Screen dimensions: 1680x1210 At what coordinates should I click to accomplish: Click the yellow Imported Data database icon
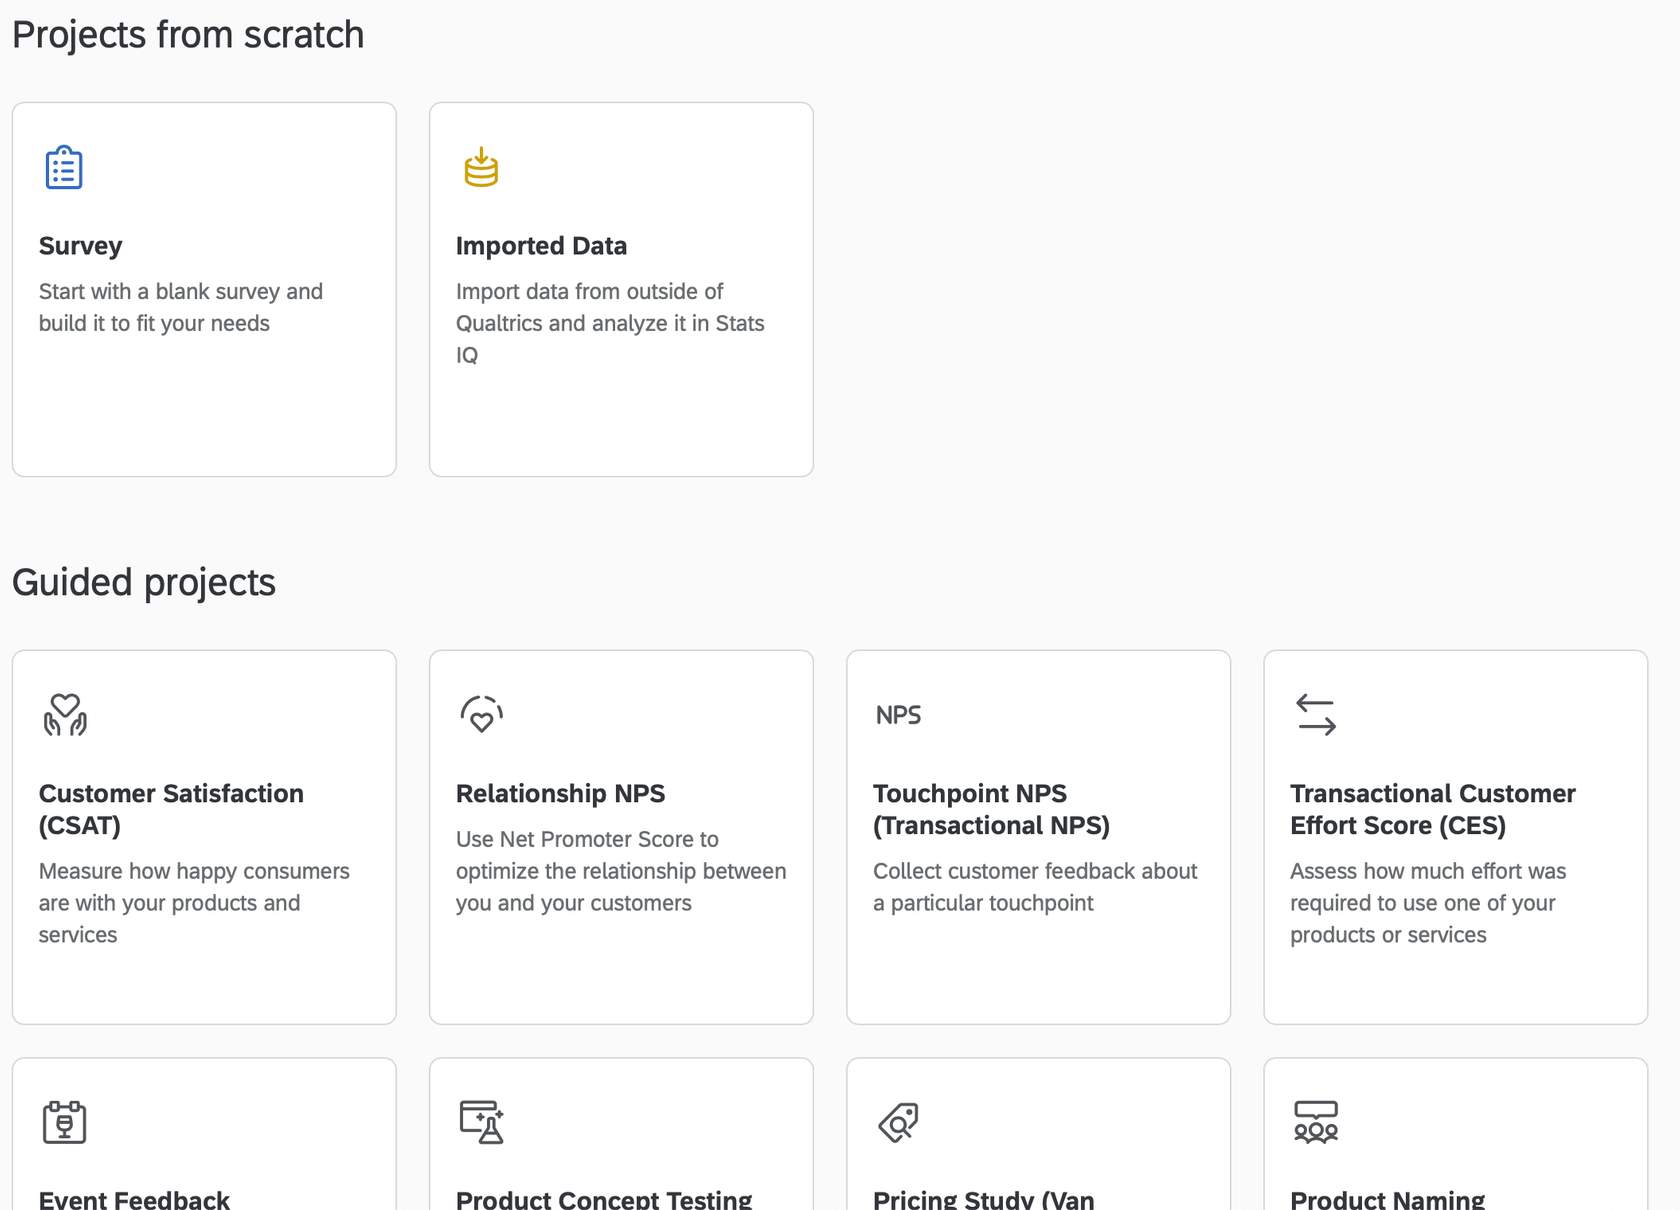(481, 167)
